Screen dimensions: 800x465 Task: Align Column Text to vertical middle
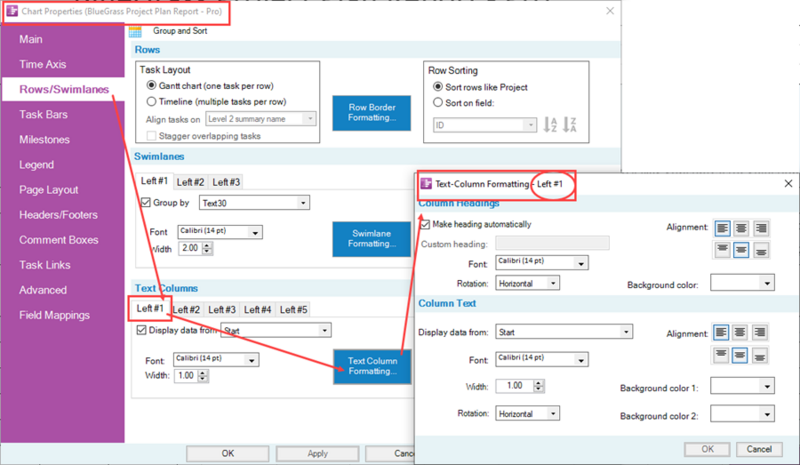coord(740,355)
